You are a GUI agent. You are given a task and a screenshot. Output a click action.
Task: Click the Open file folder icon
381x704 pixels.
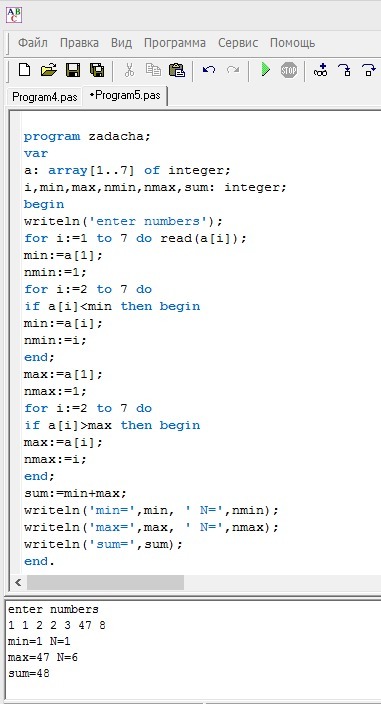tap(48, 70)
